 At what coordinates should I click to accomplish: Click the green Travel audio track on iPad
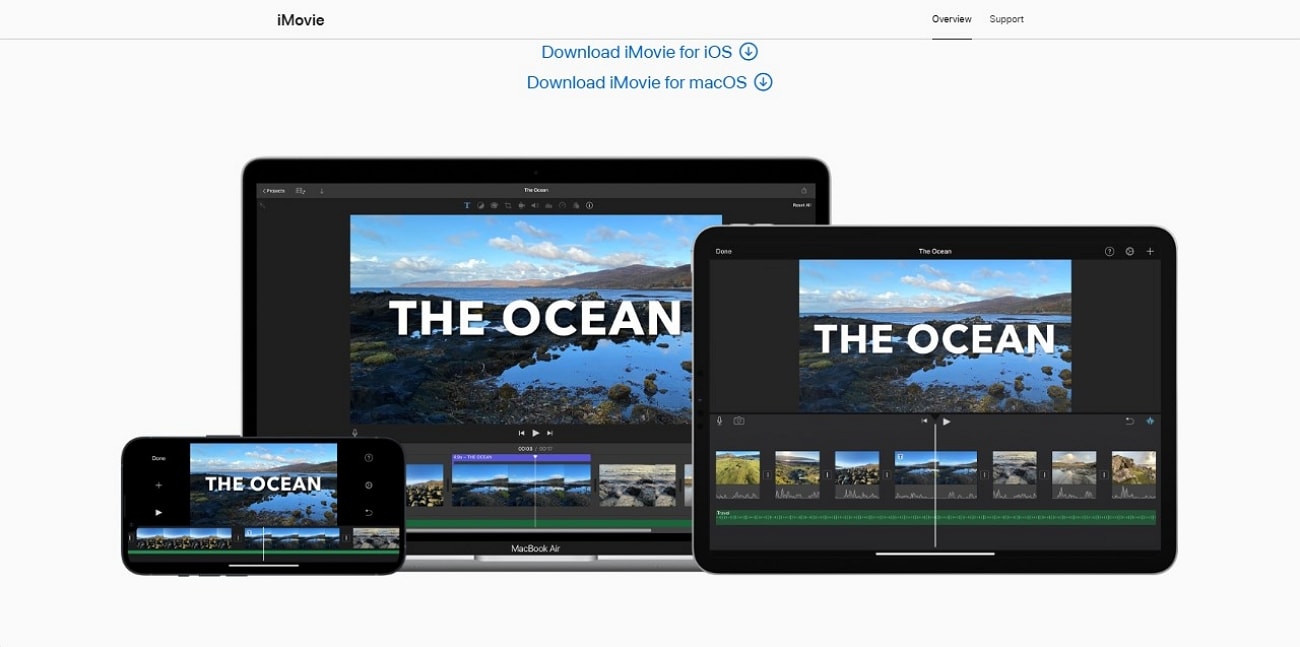[935, 517]
